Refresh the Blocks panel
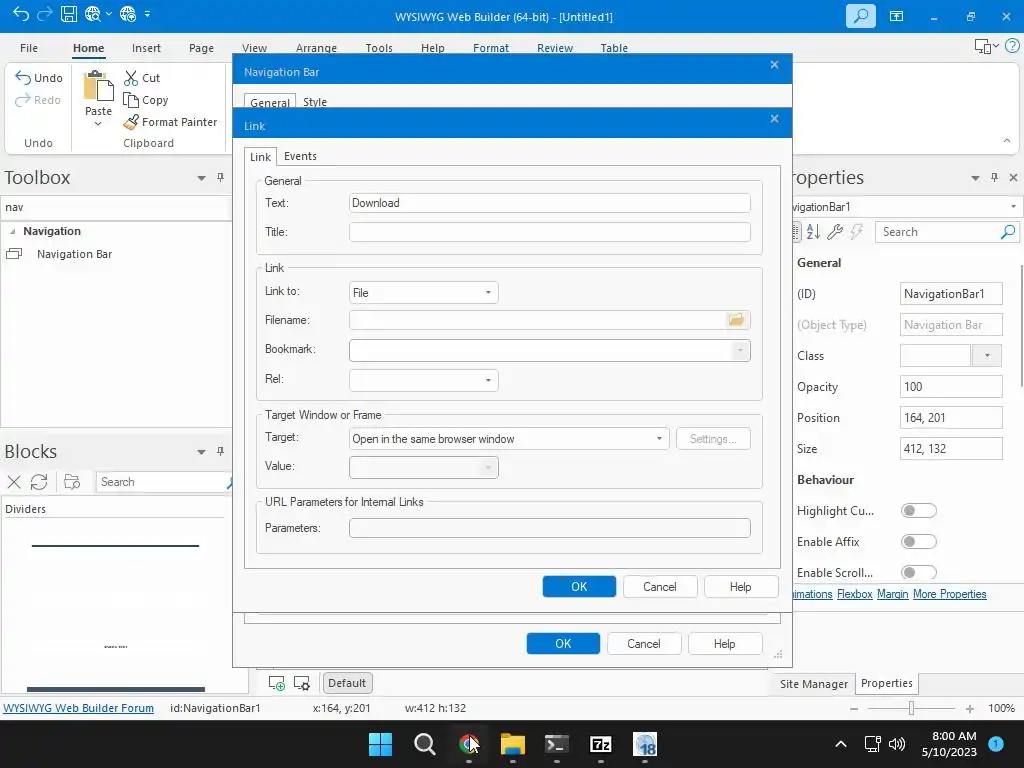This screenshot has width=1024, height=768. [39, 482]
